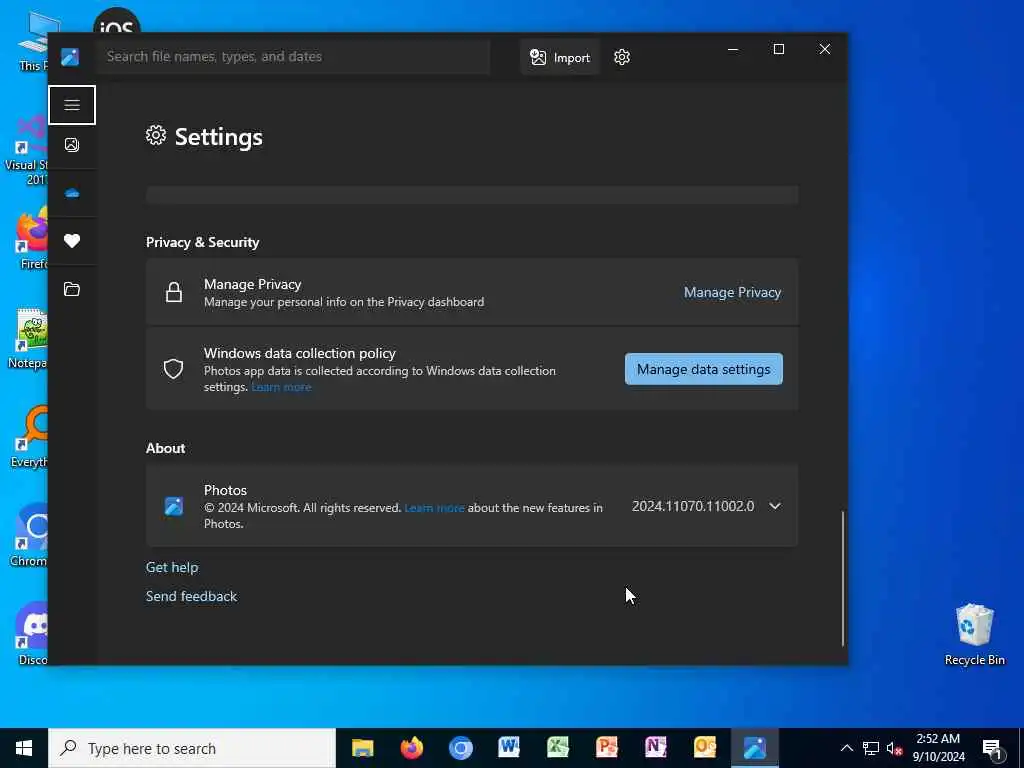
Task: Click the search file names field
Action: click(x=294, y=57)
